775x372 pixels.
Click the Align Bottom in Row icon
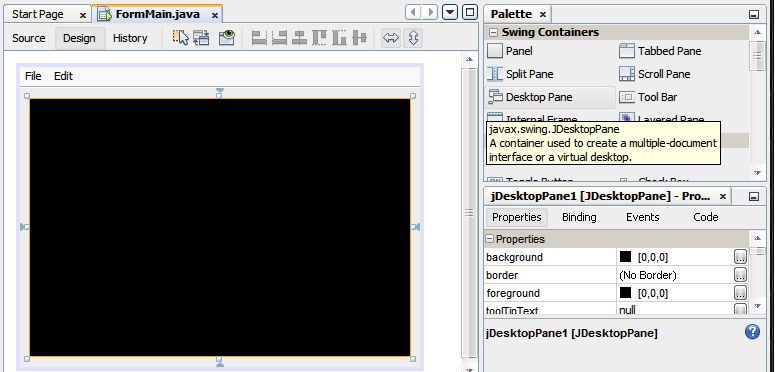339,38
